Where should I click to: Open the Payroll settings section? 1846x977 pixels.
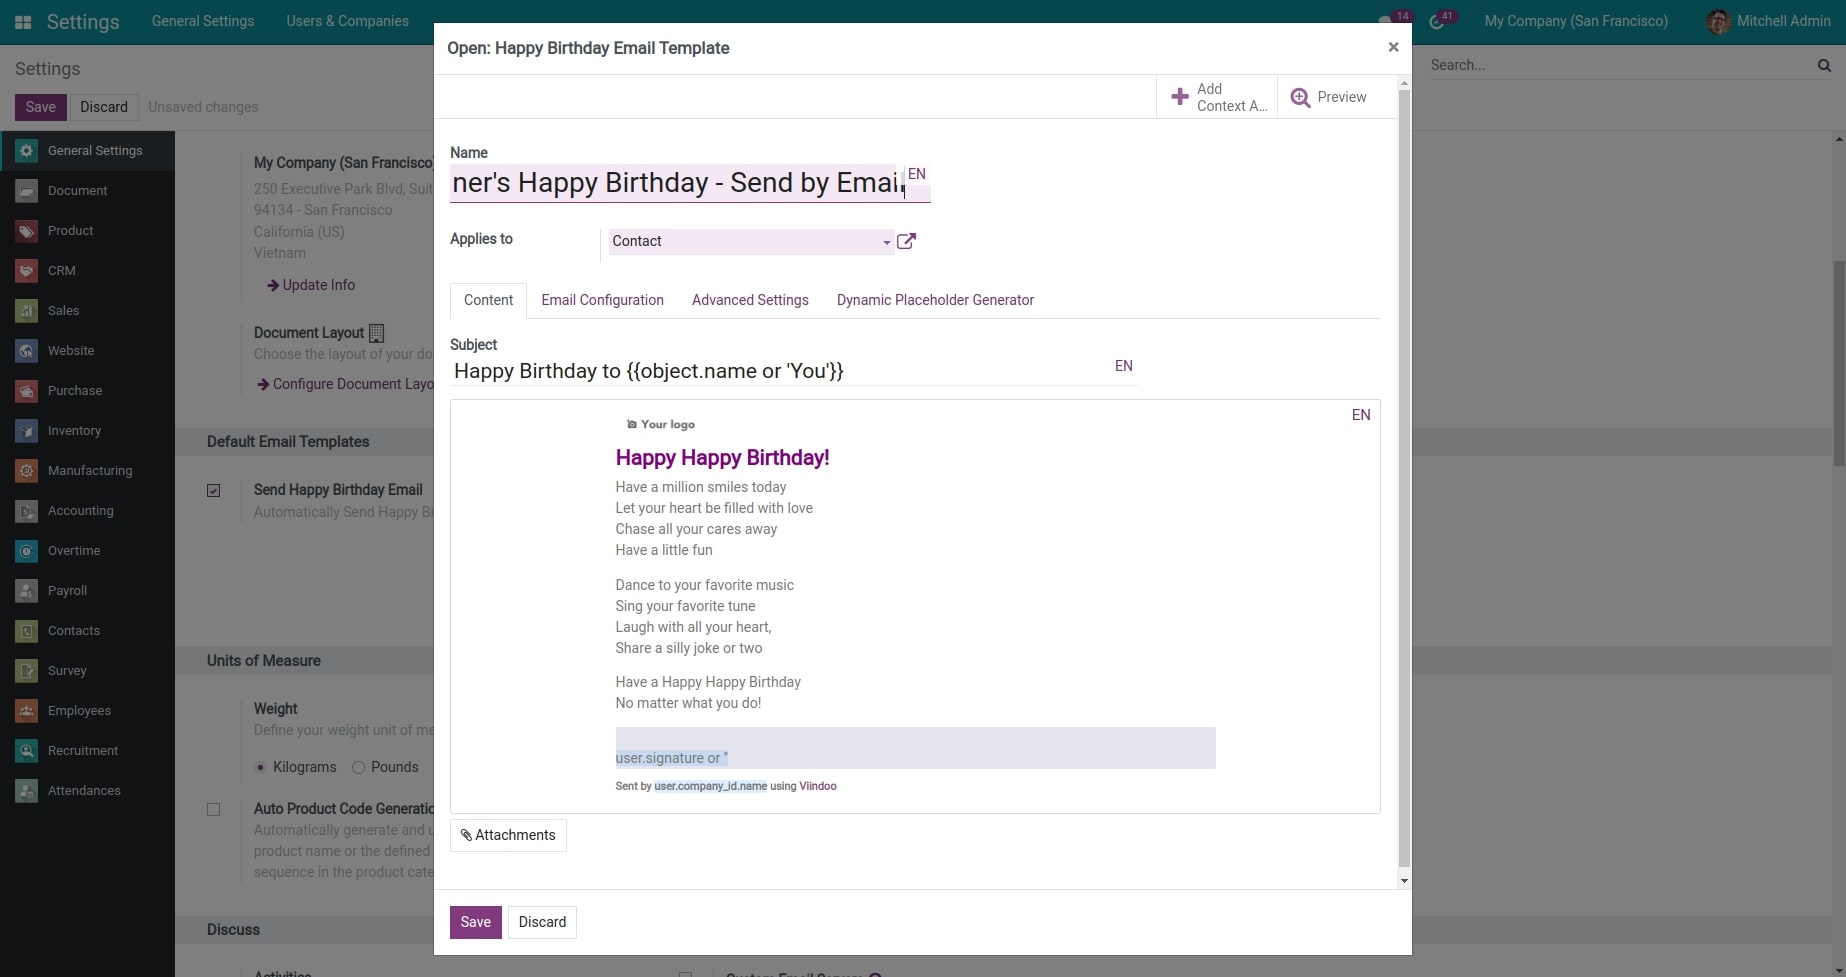point(67,590)
